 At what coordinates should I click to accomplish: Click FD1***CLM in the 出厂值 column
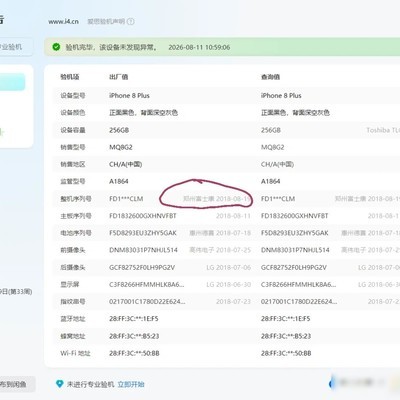pyautogui.click(x=126, y=199)
